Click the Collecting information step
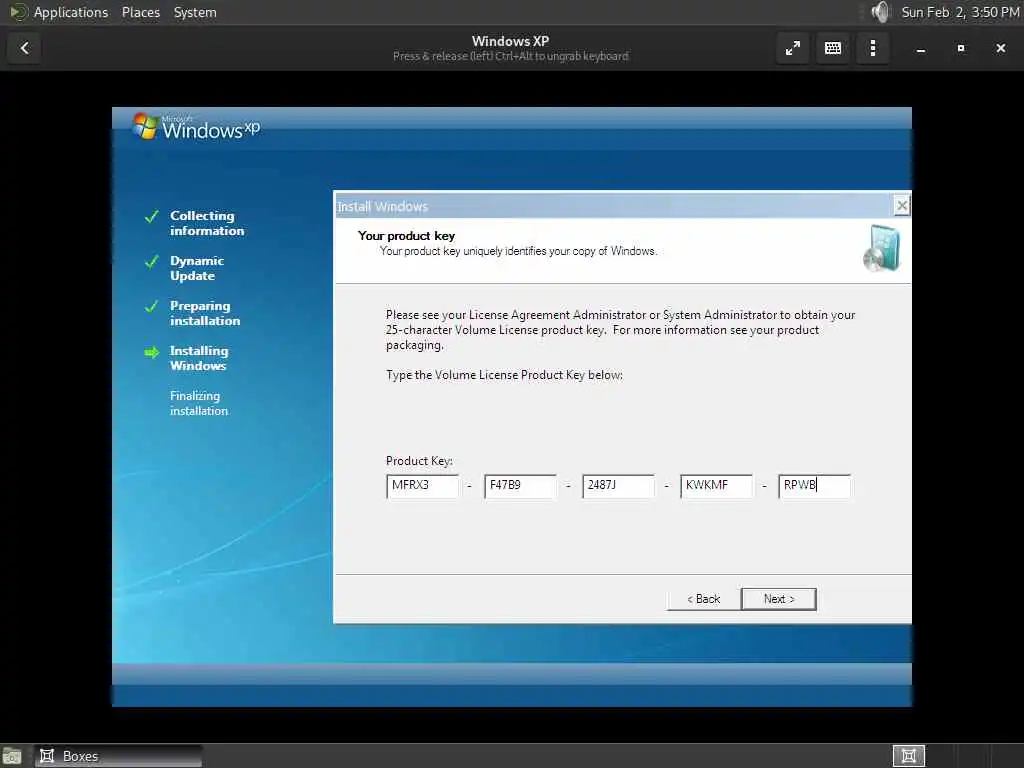The height and width of the screenshot is (768, 1024). (x=207, y=223)
